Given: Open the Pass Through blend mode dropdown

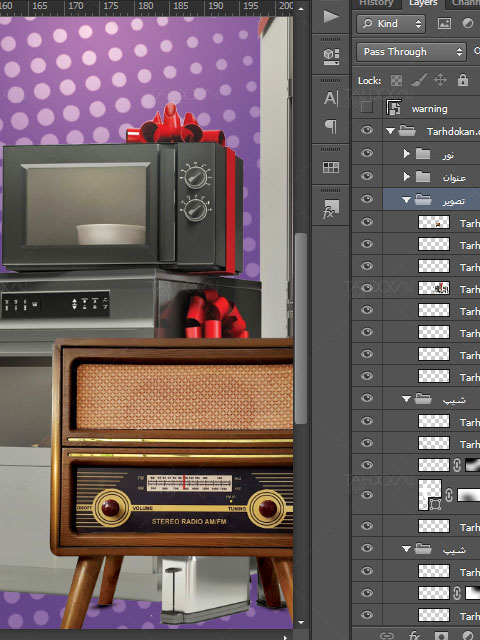Looking at the screenshot, I should pyautogui.click(x=411, y=52).
